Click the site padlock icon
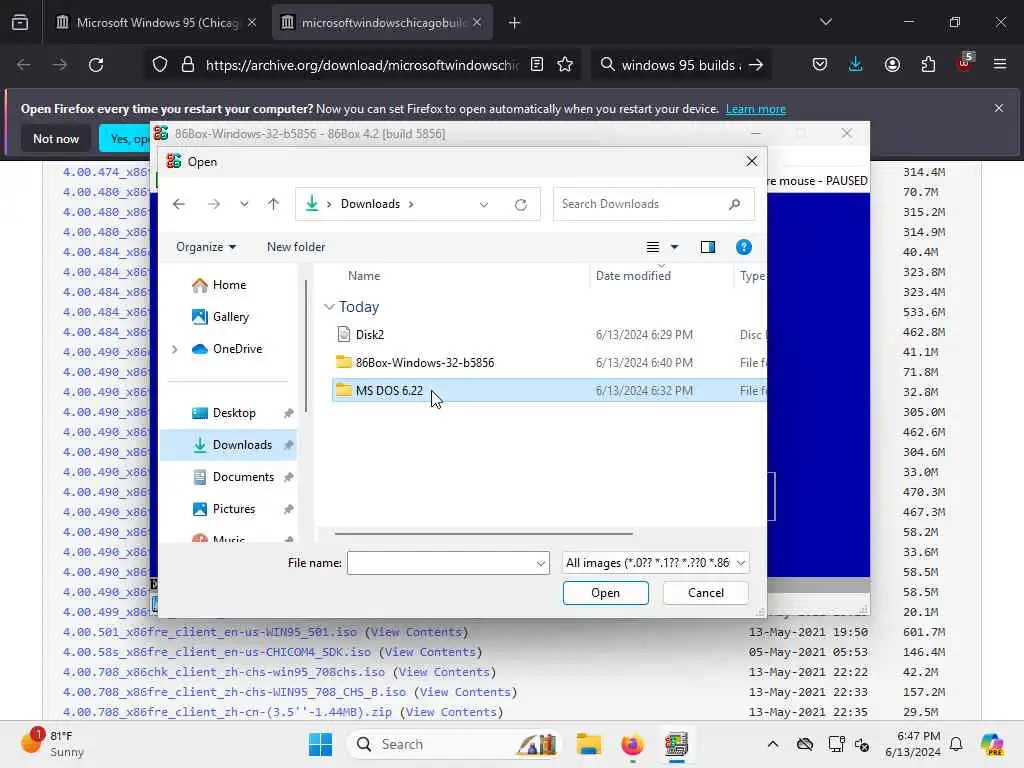Image resolution: width=1024 pixels, height=768 pixels. coord(188,65)
